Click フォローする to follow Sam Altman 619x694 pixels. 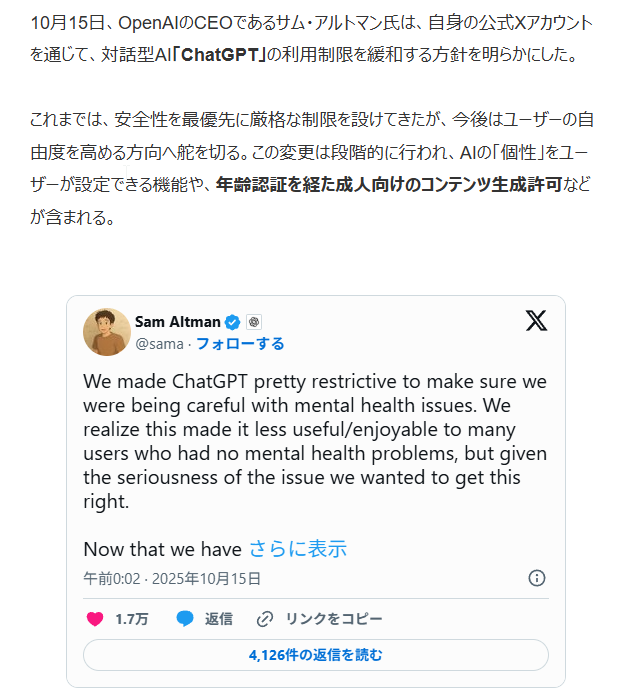(240, 344)
